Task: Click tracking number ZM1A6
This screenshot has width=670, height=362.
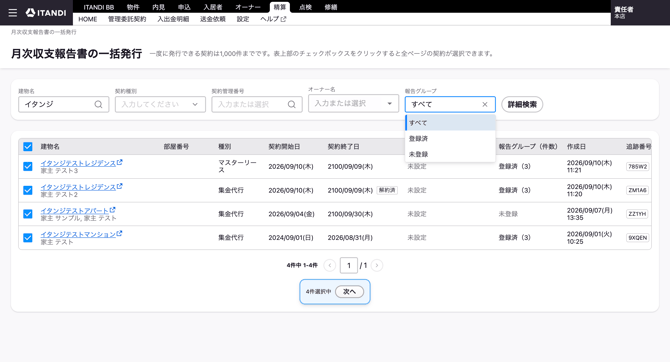Action: [x=638, y=190]
